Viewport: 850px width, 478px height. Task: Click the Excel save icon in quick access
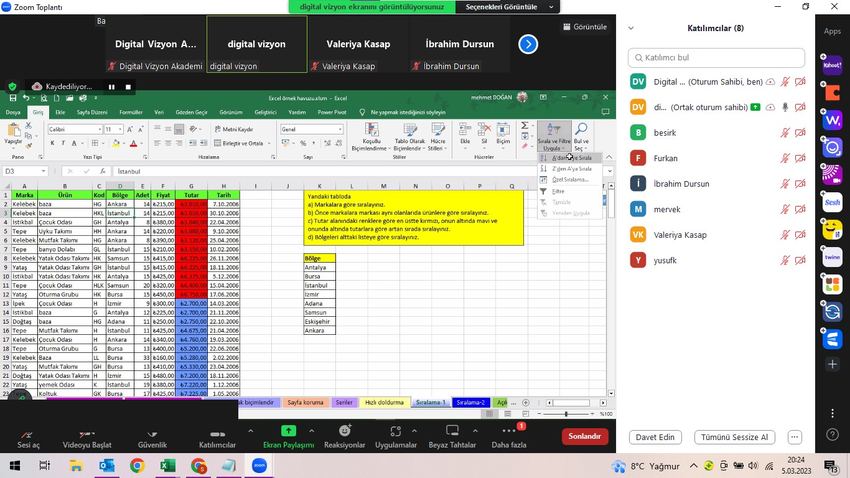click(12, 98)
